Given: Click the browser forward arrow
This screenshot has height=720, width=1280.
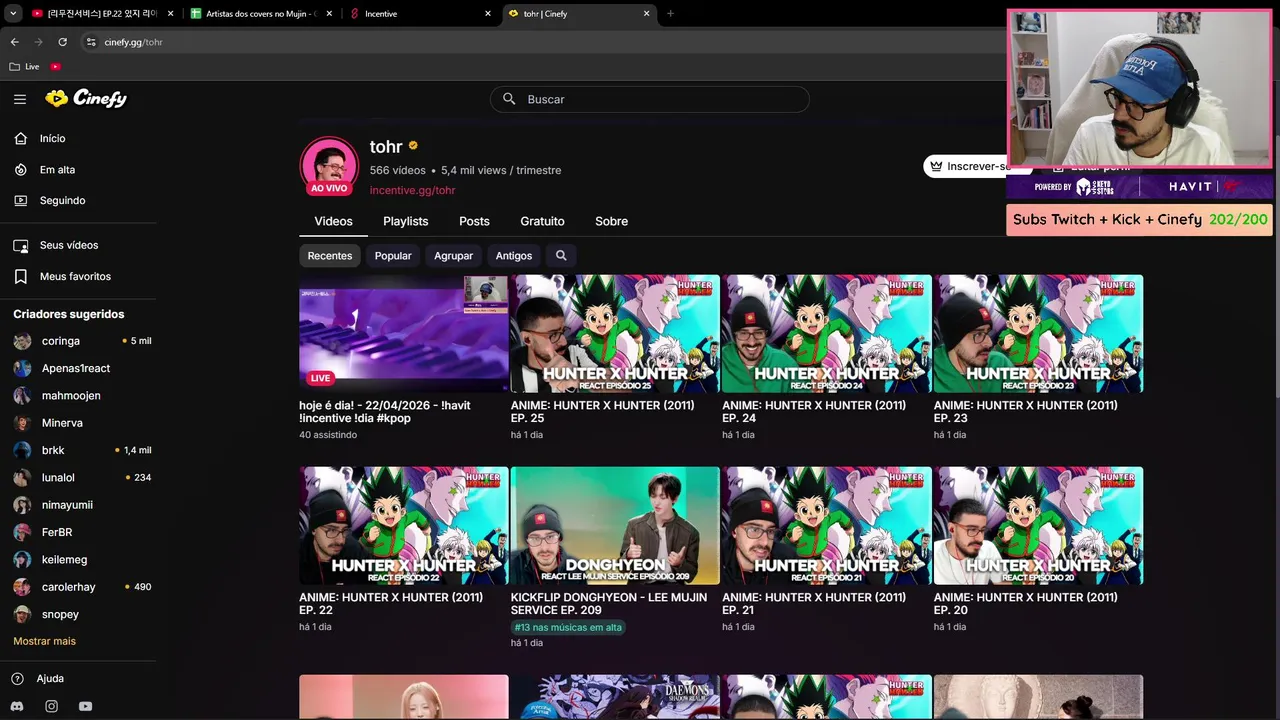Looking at the screenshot, I should pyautogui.click(x=38, y=42).
